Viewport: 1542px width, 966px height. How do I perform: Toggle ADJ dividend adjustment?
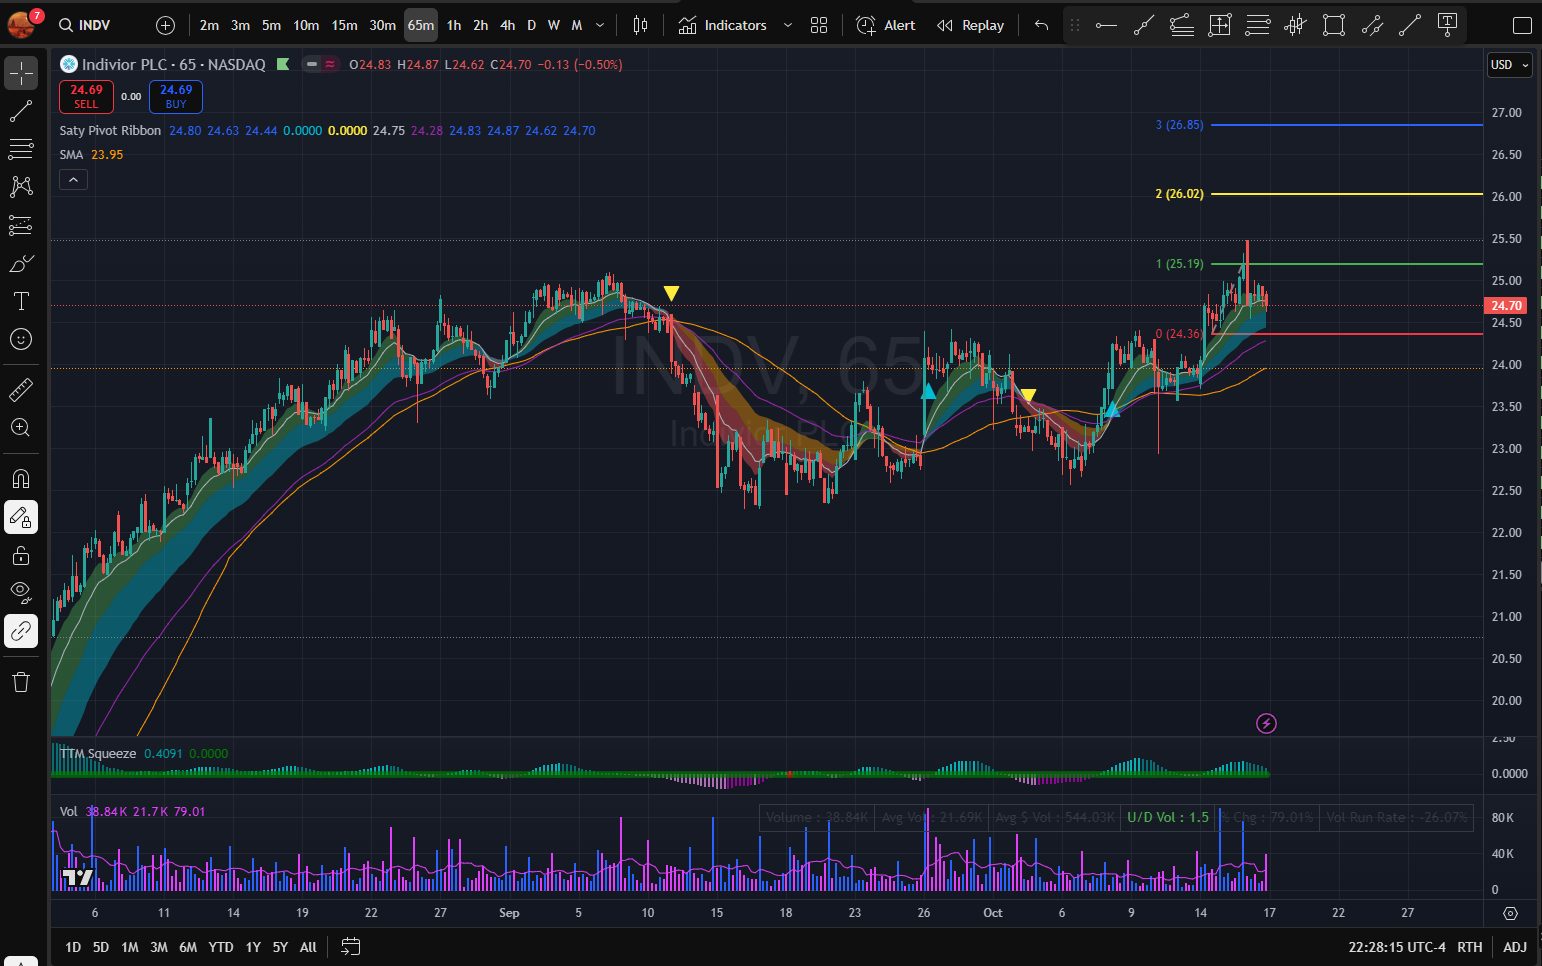pyautogui.click(x=1515, y=947)
